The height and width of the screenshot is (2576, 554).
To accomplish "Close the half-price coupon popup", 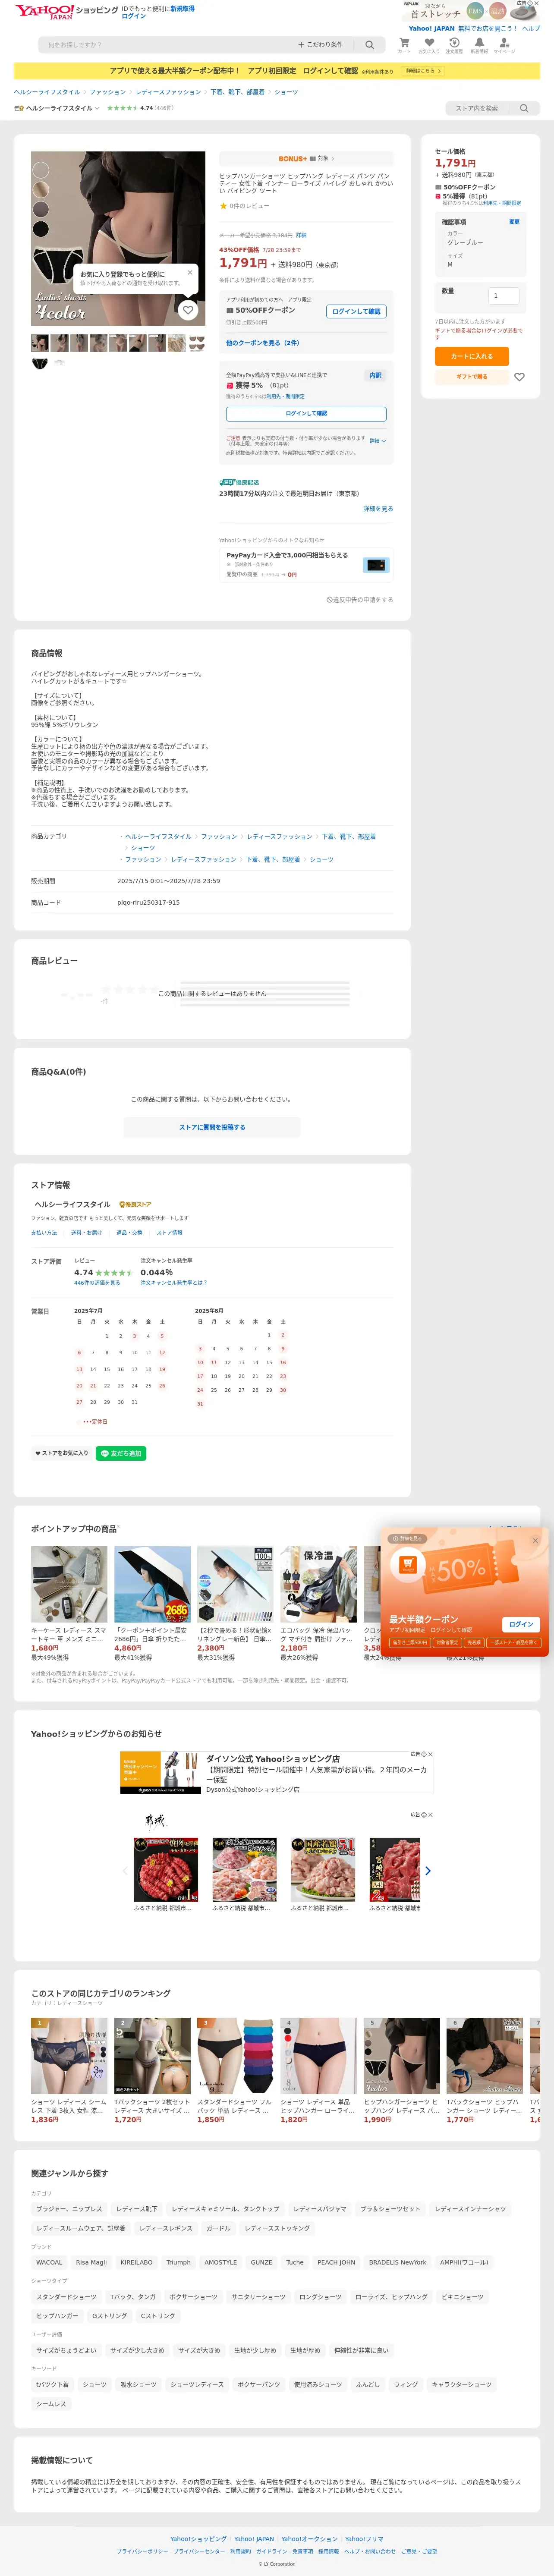I will [x=535, y=1541].
